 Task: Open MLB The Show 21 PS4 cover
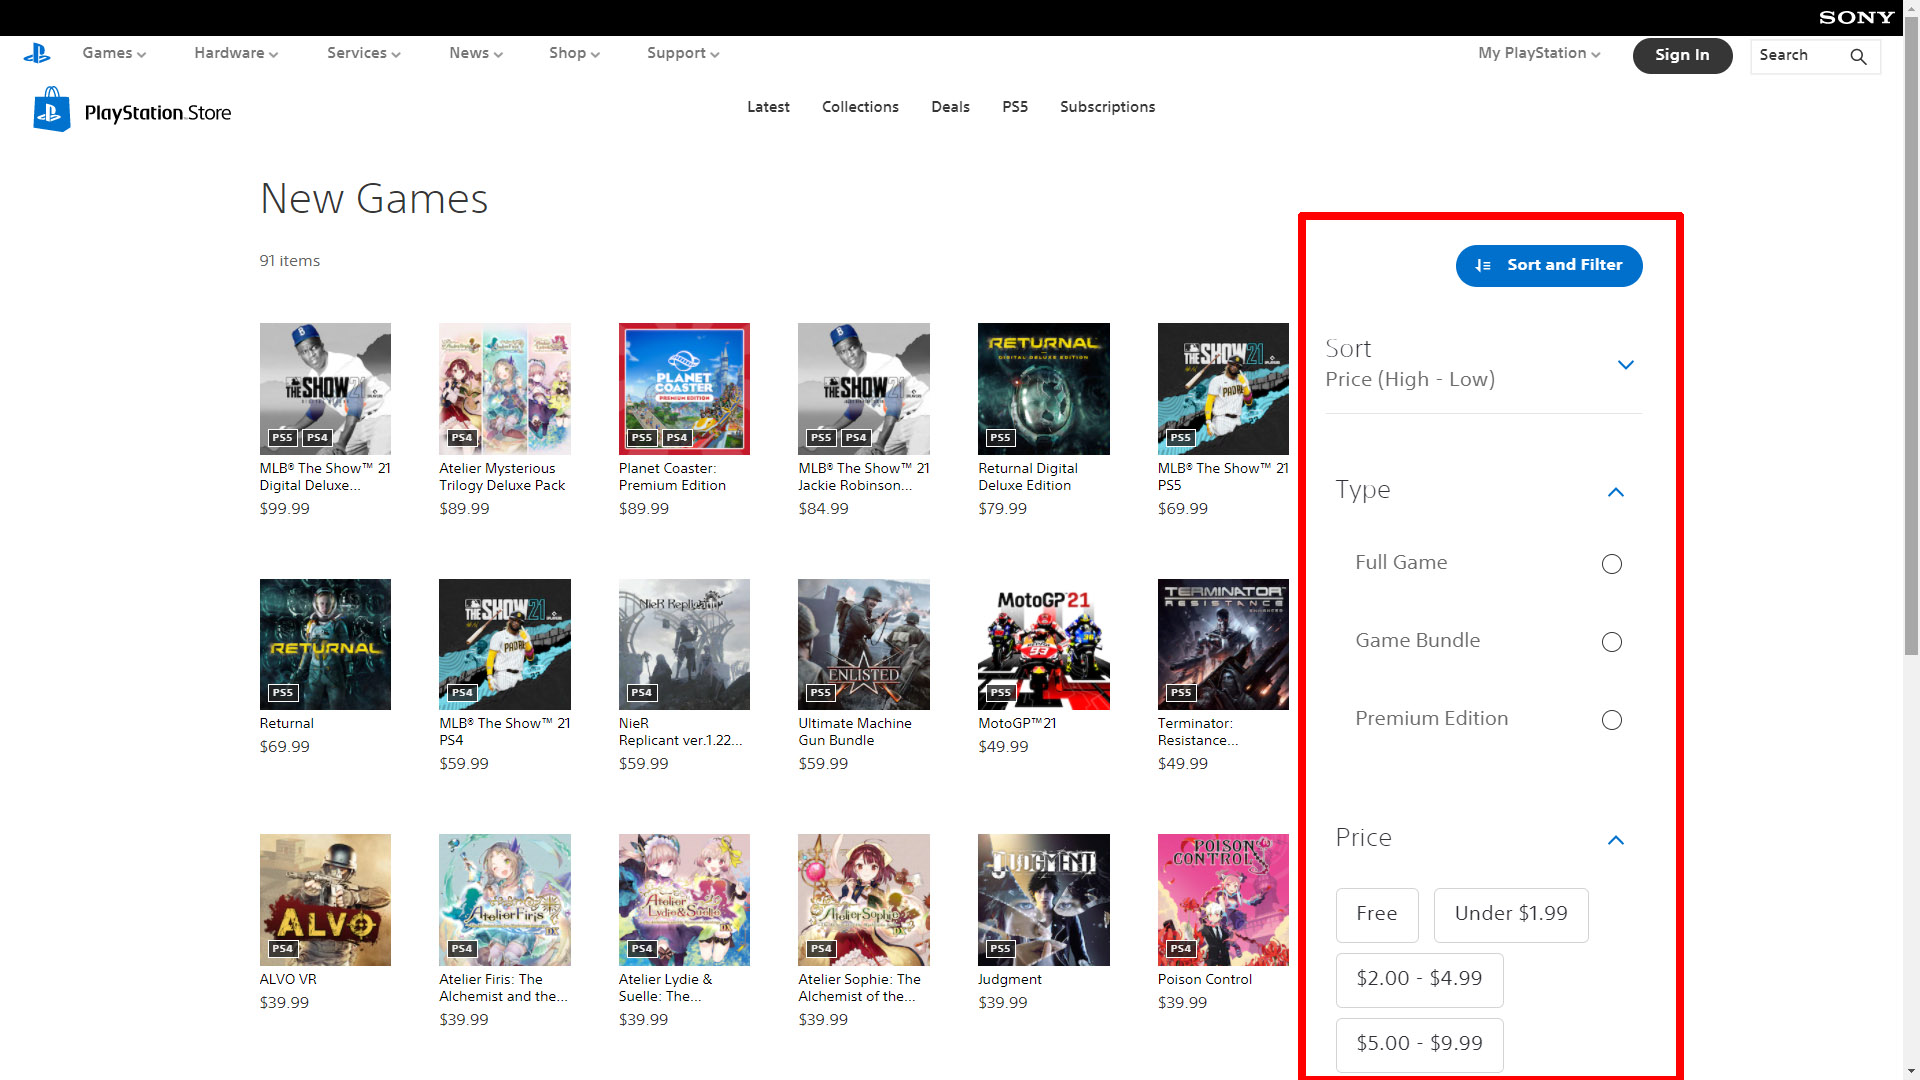tap(504, 644)
